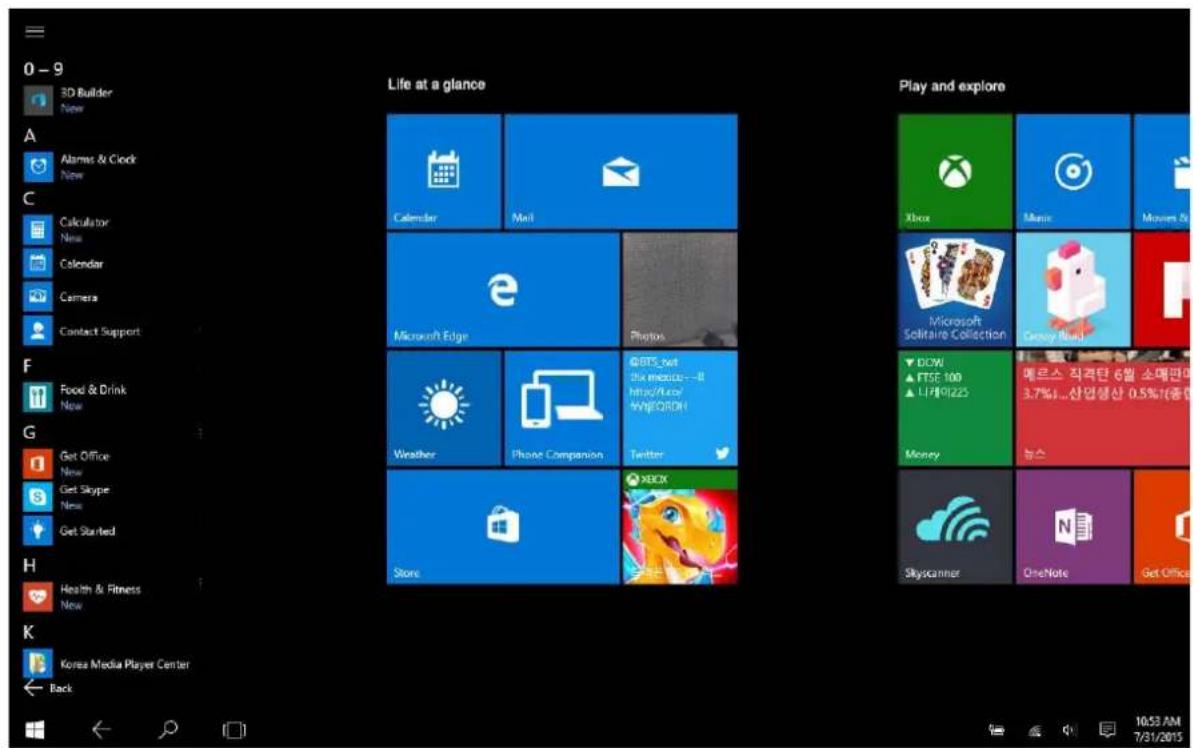Open the Music tile
This screenshot has width=1193, height=748.
coord(1073,171)
